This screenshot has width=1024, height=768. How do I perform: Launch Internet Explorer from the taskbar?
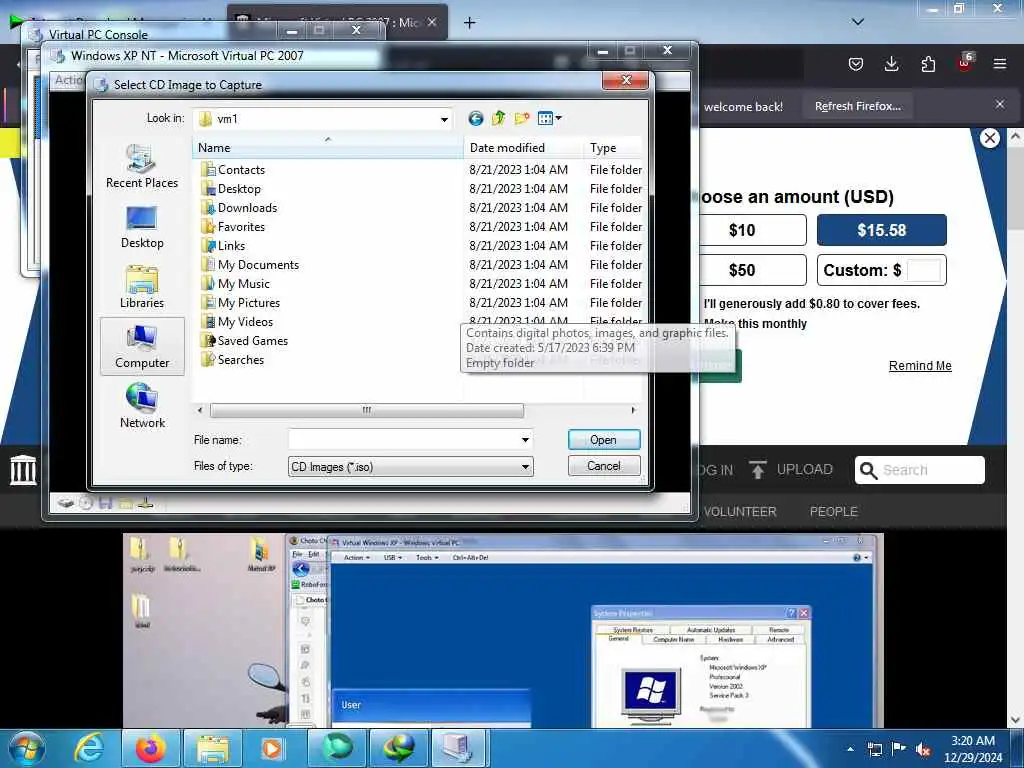pos(88,748)
